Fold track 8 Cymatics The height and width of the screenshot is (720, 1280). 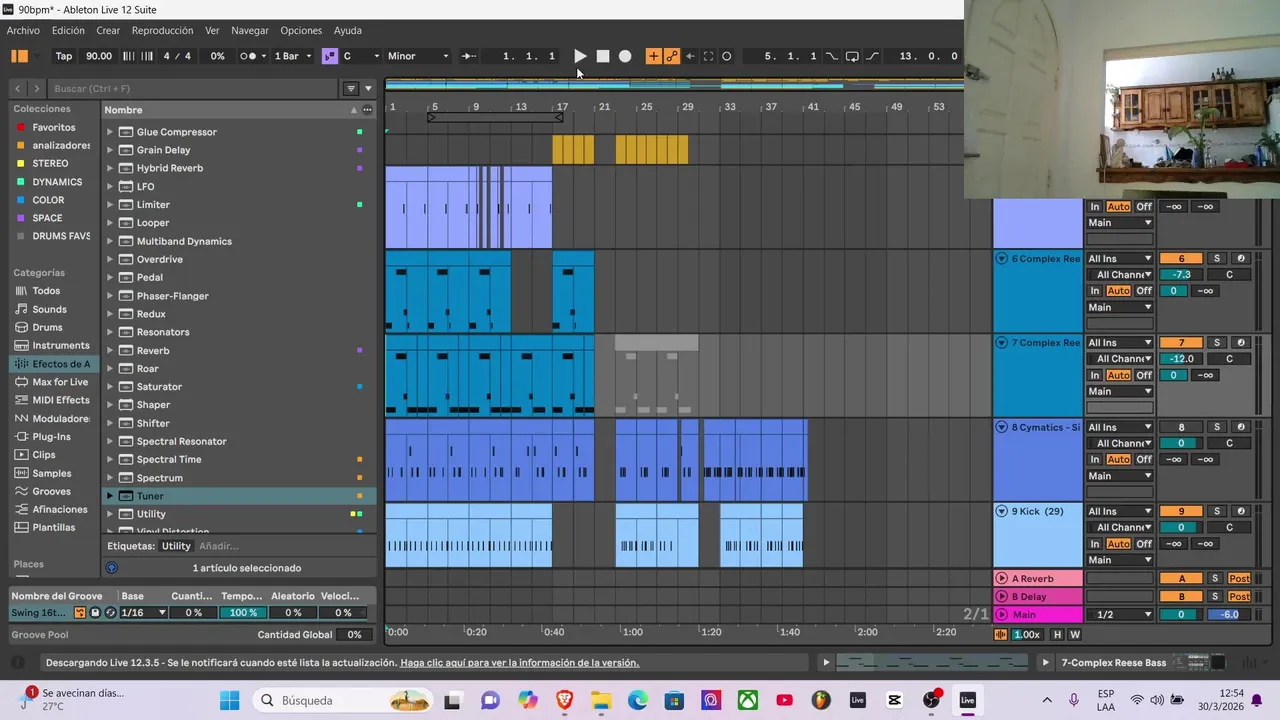coord(1001,427)
